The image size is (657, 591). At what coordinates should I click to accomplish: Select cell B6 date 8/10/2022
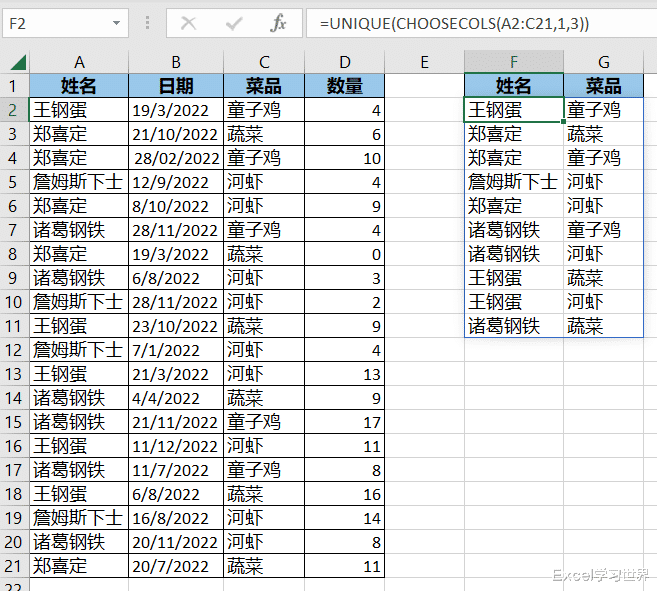tap(176, 206)
